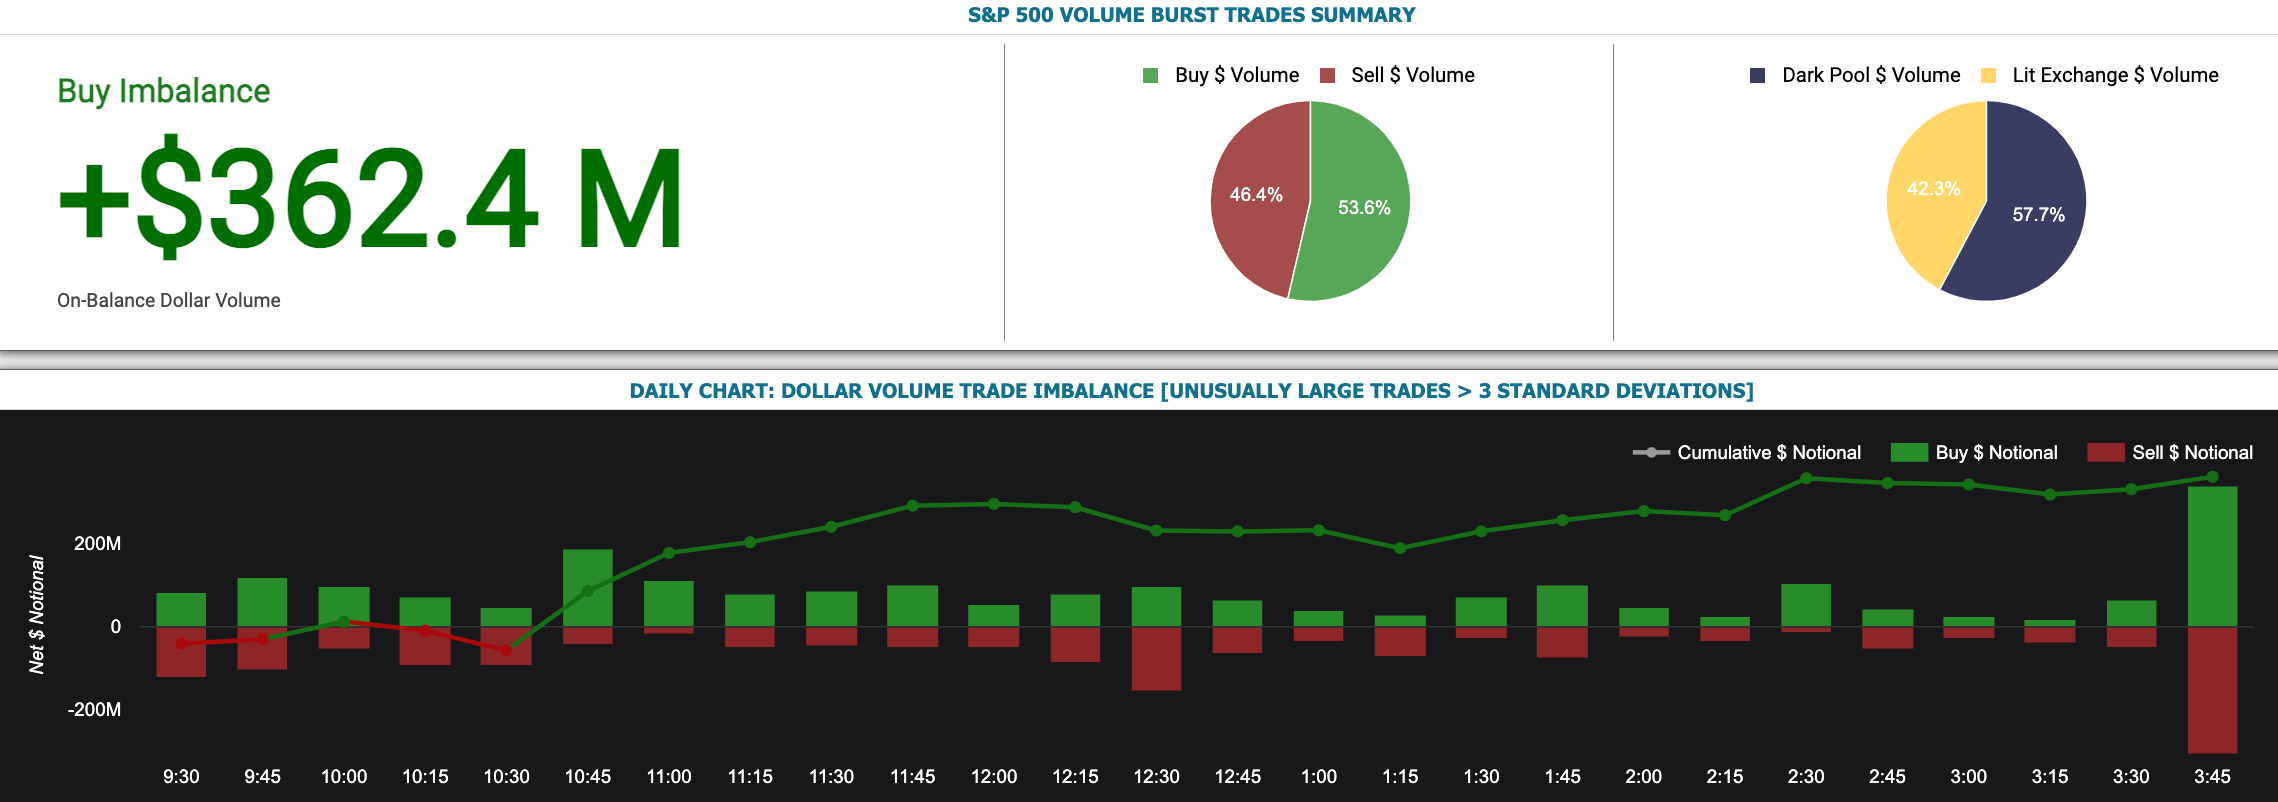Toggle the Sell $ Notional legend entry

point(2171,452)
